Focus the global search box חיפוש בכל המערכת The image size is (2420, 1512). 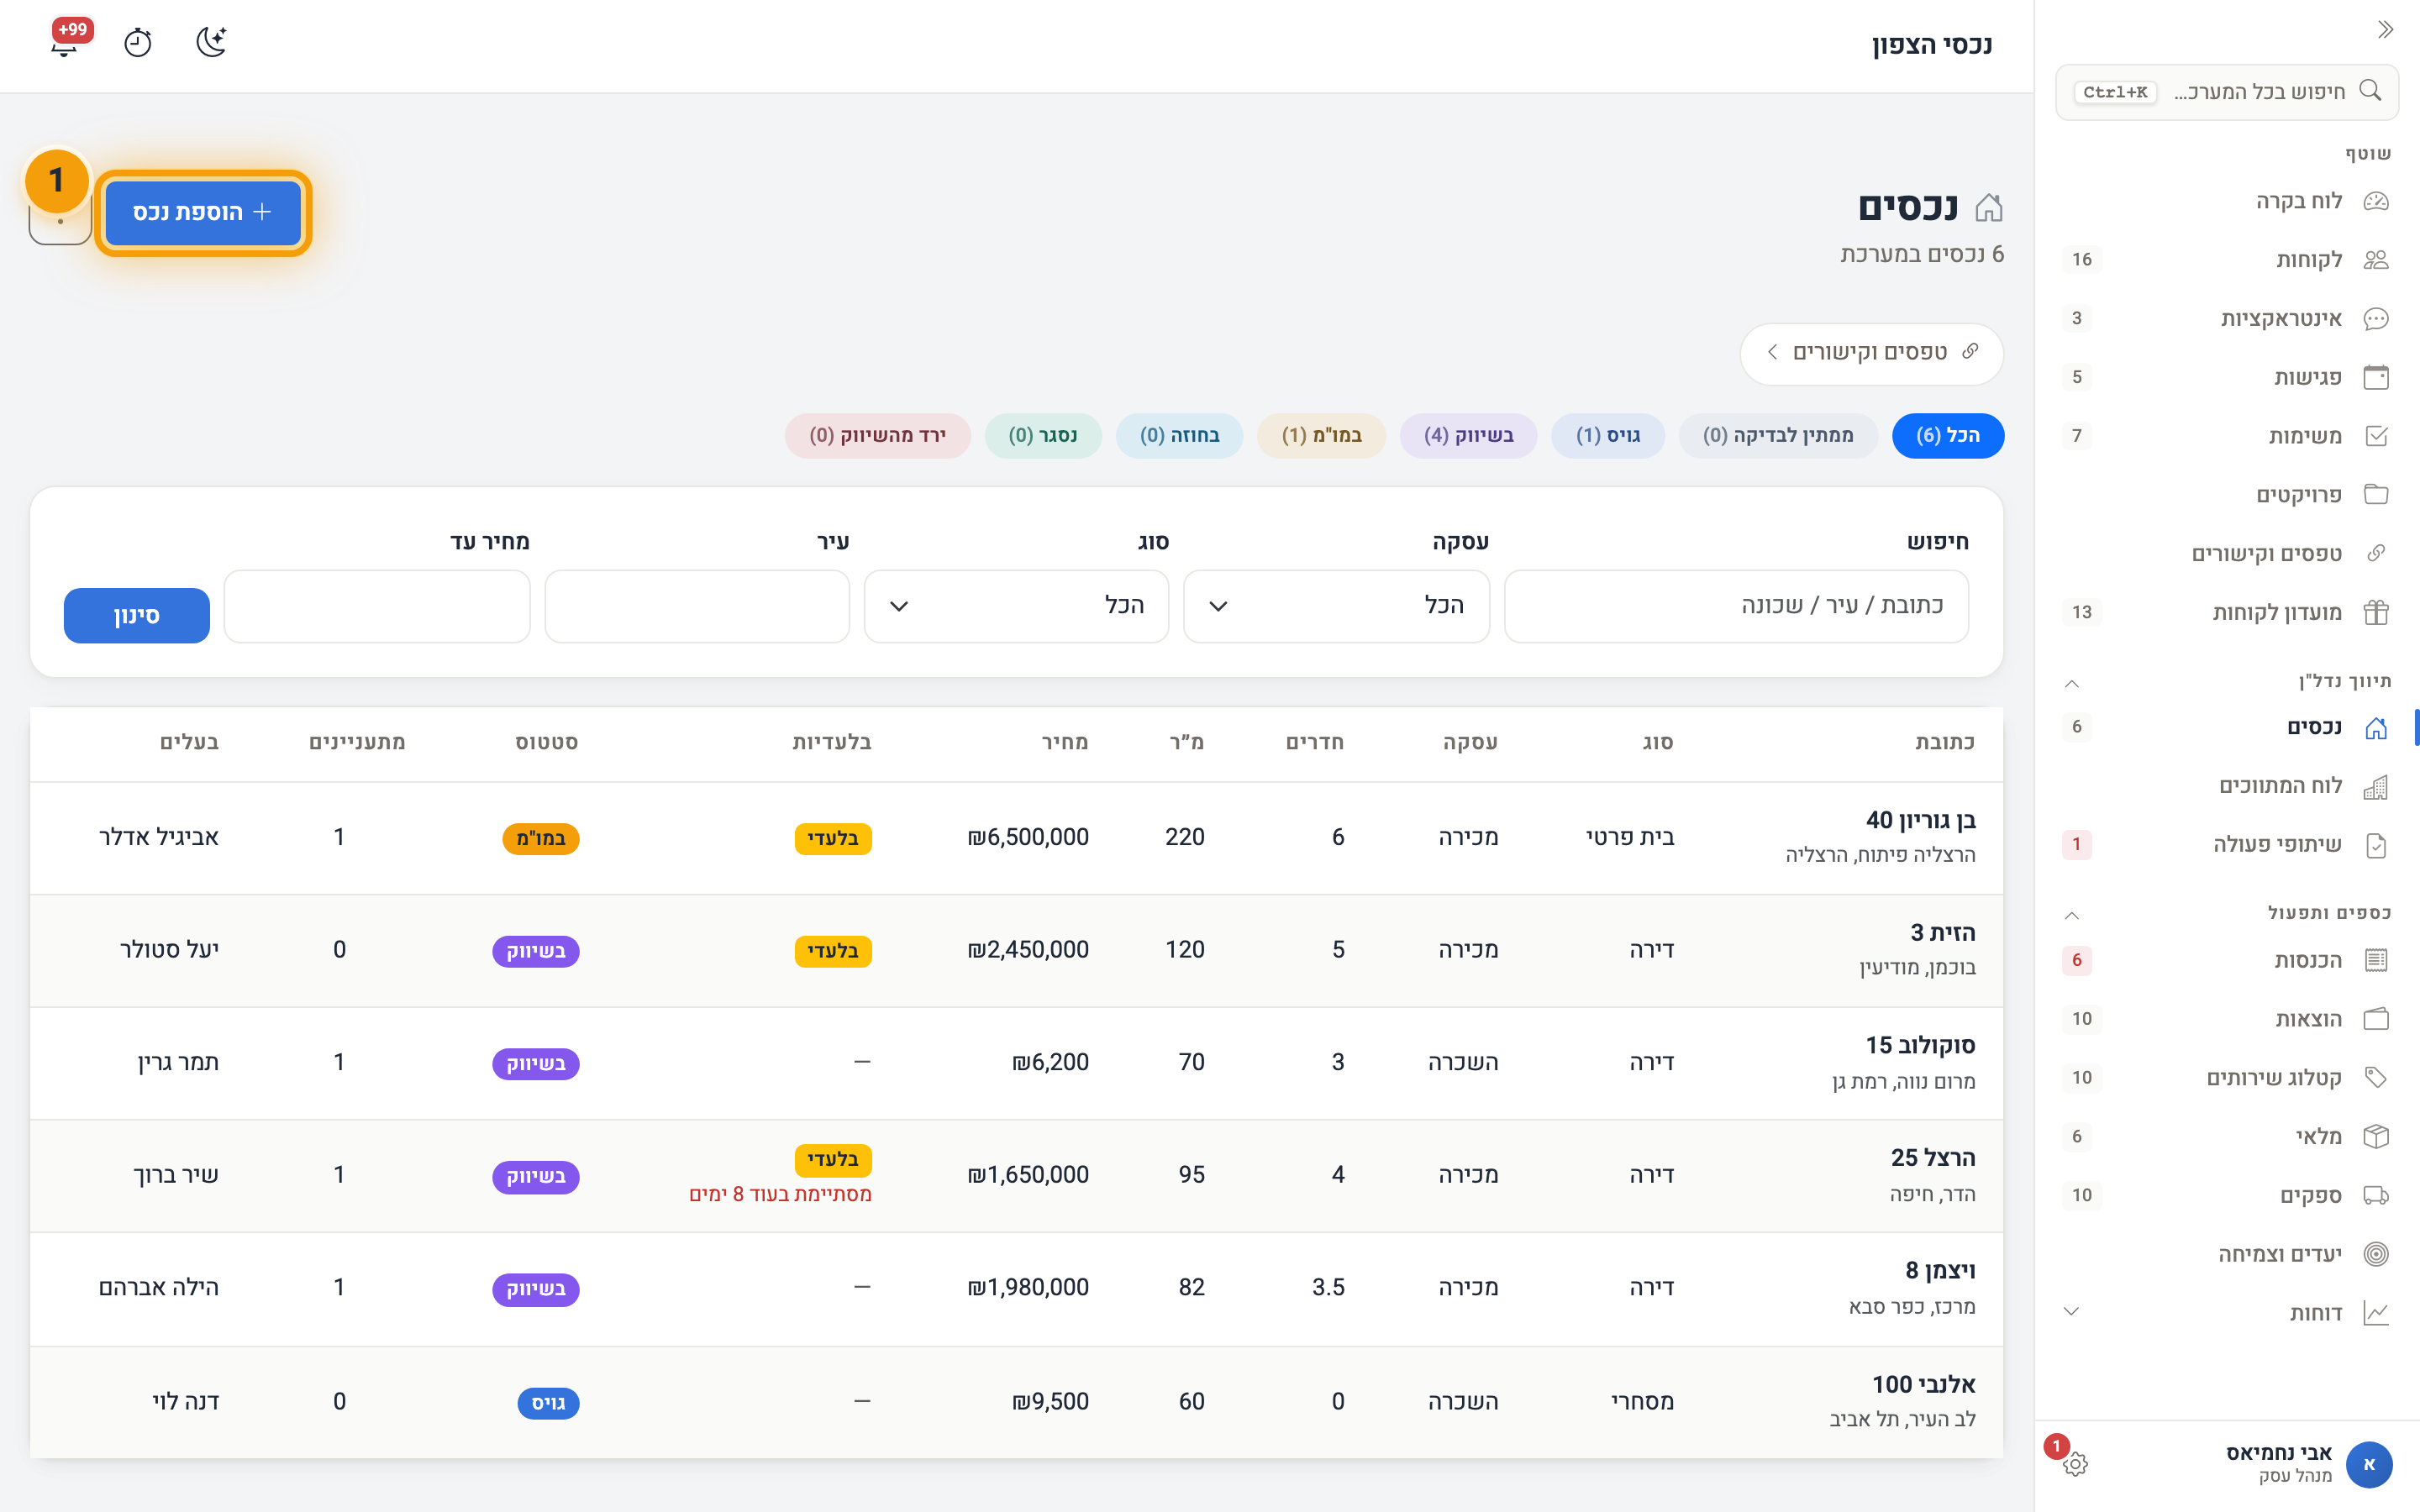pos(2227,92)
